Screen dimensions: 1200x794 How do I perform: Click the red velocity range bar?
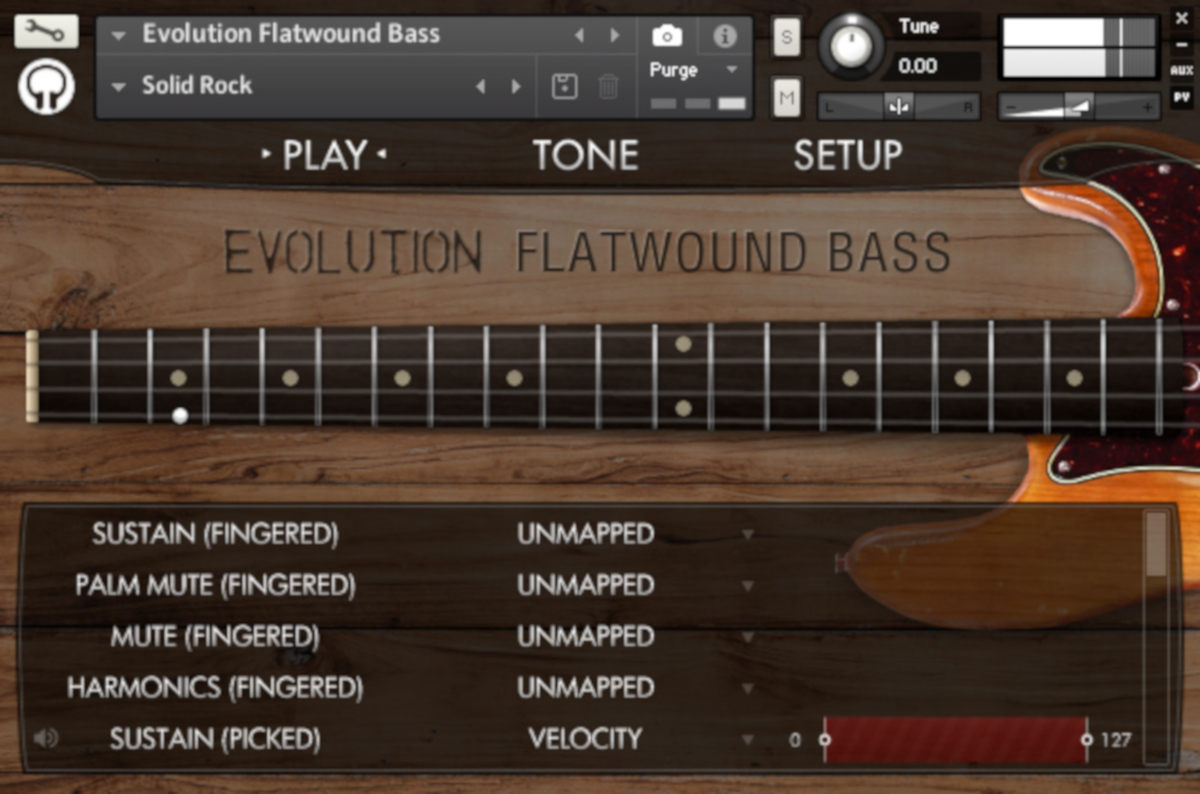(x=955, y=740)
